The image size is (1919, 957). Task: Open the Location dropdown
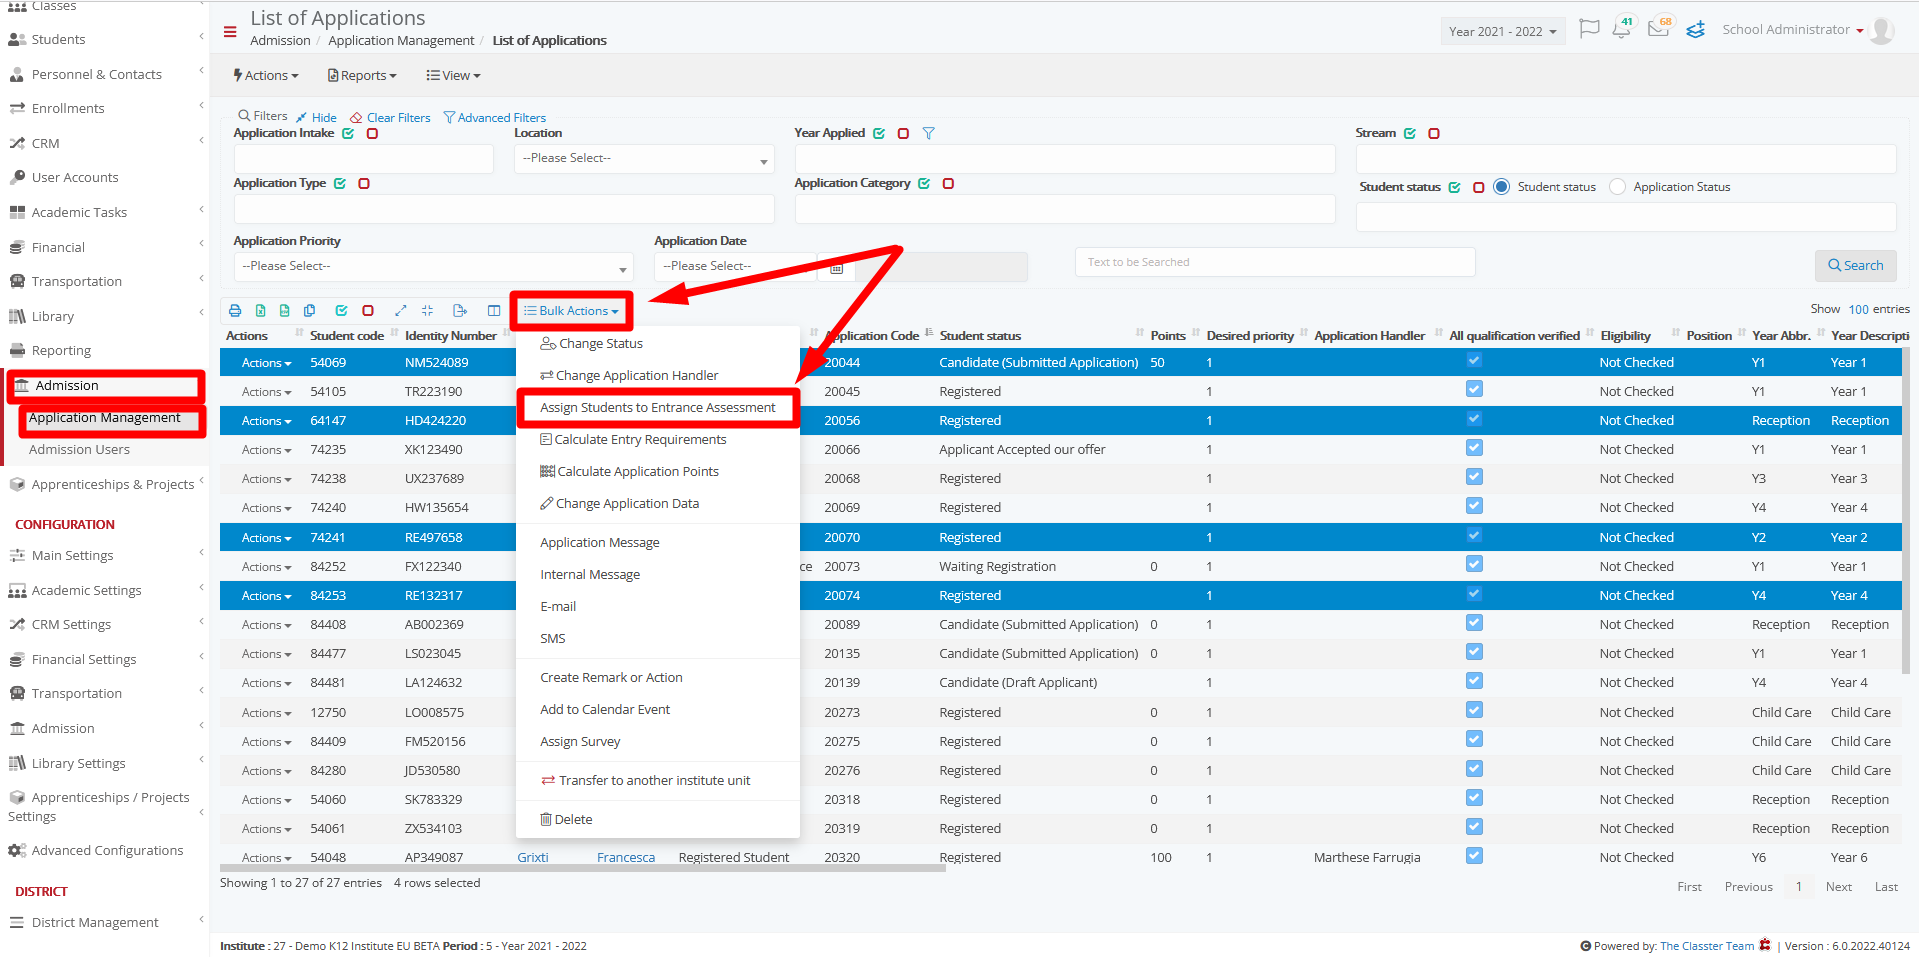coord(644,158)
